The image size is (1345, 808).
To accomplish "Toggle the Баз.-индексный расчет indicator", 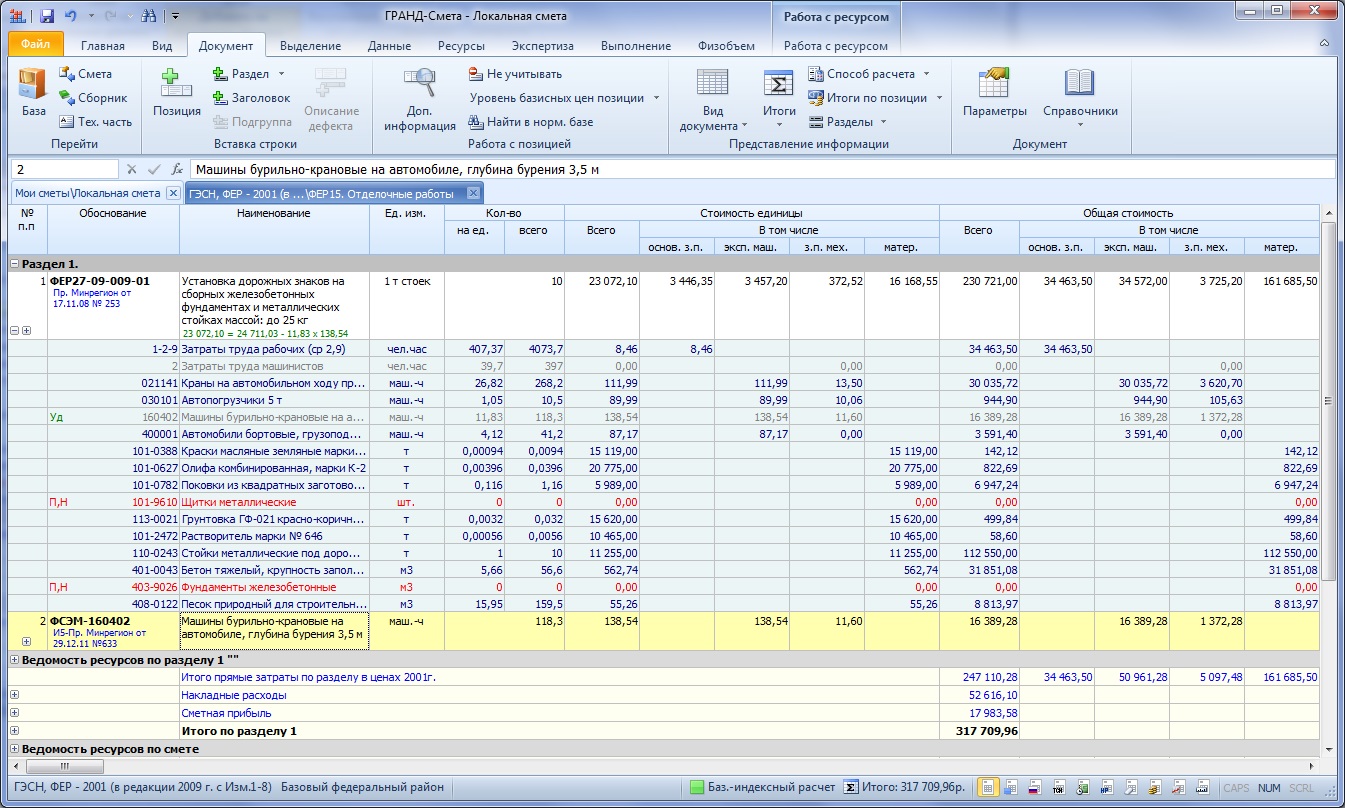I will pos(762,787).
